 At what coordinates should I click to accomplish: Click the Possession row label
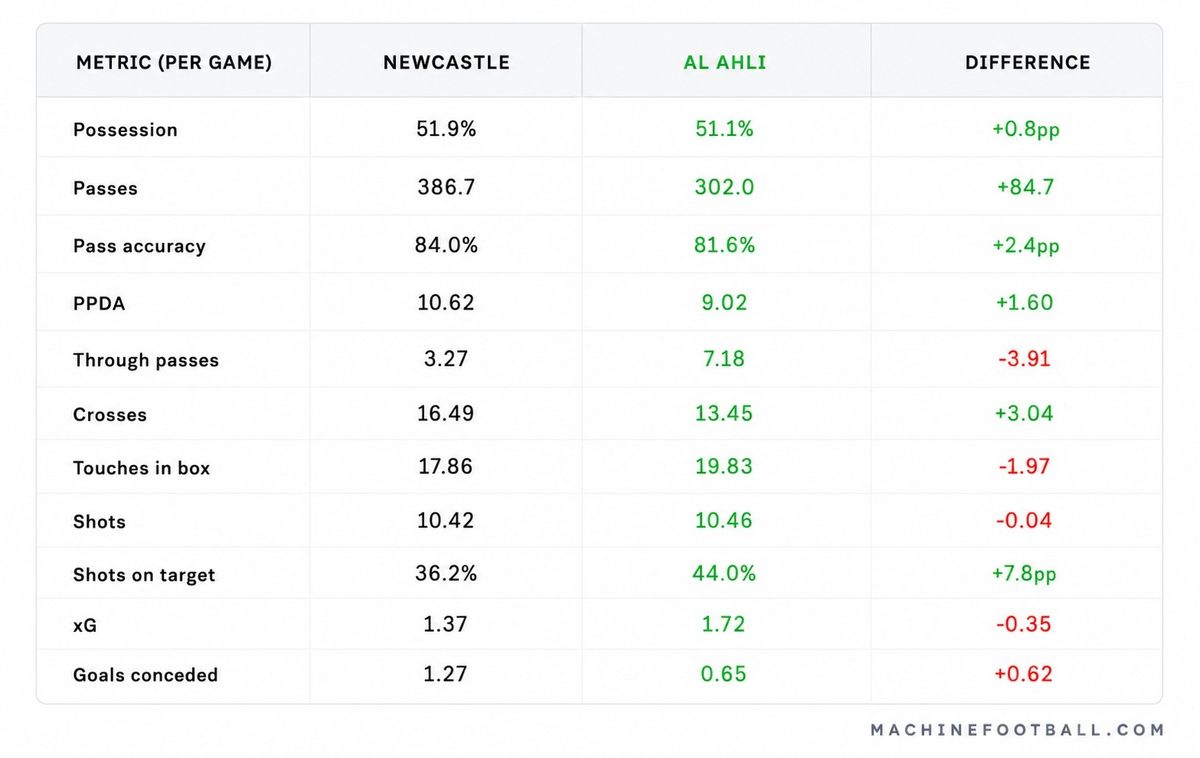[x=125, y=130]
